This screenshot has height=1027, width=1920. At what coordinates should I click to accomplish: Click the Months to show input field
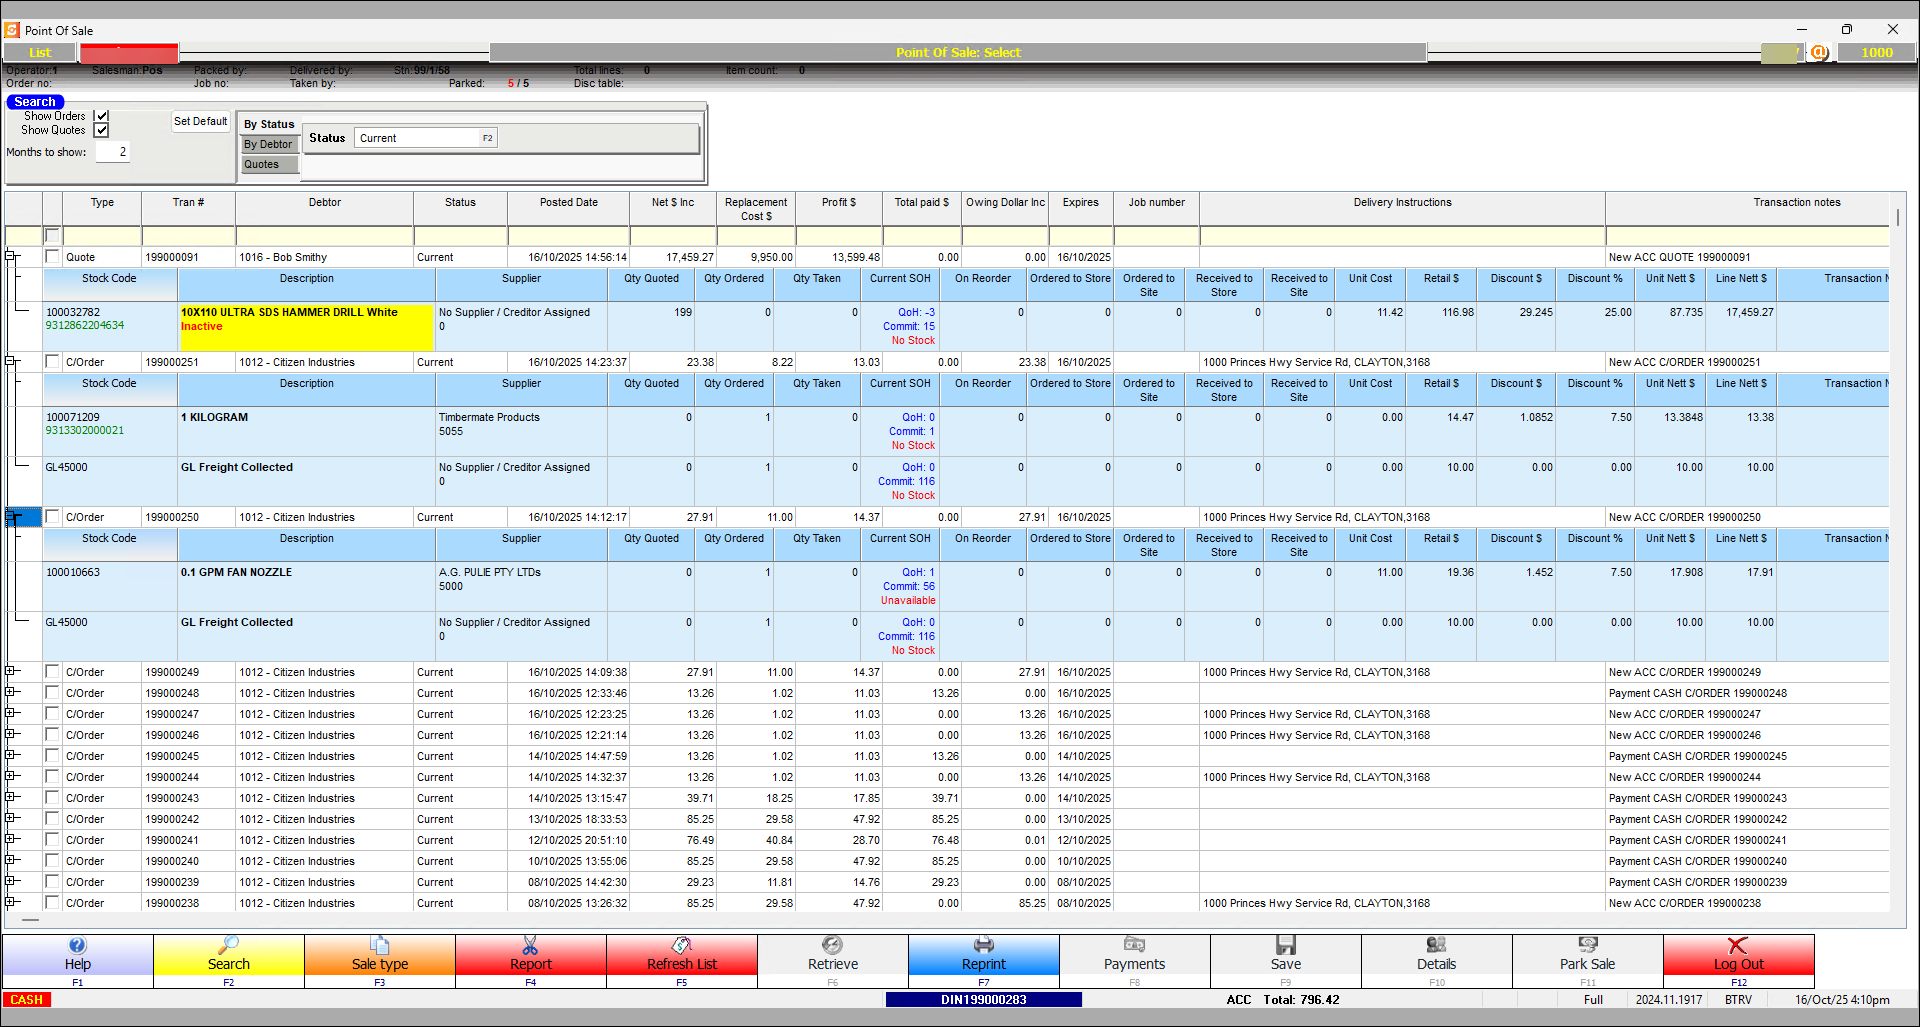click(113, 151)
